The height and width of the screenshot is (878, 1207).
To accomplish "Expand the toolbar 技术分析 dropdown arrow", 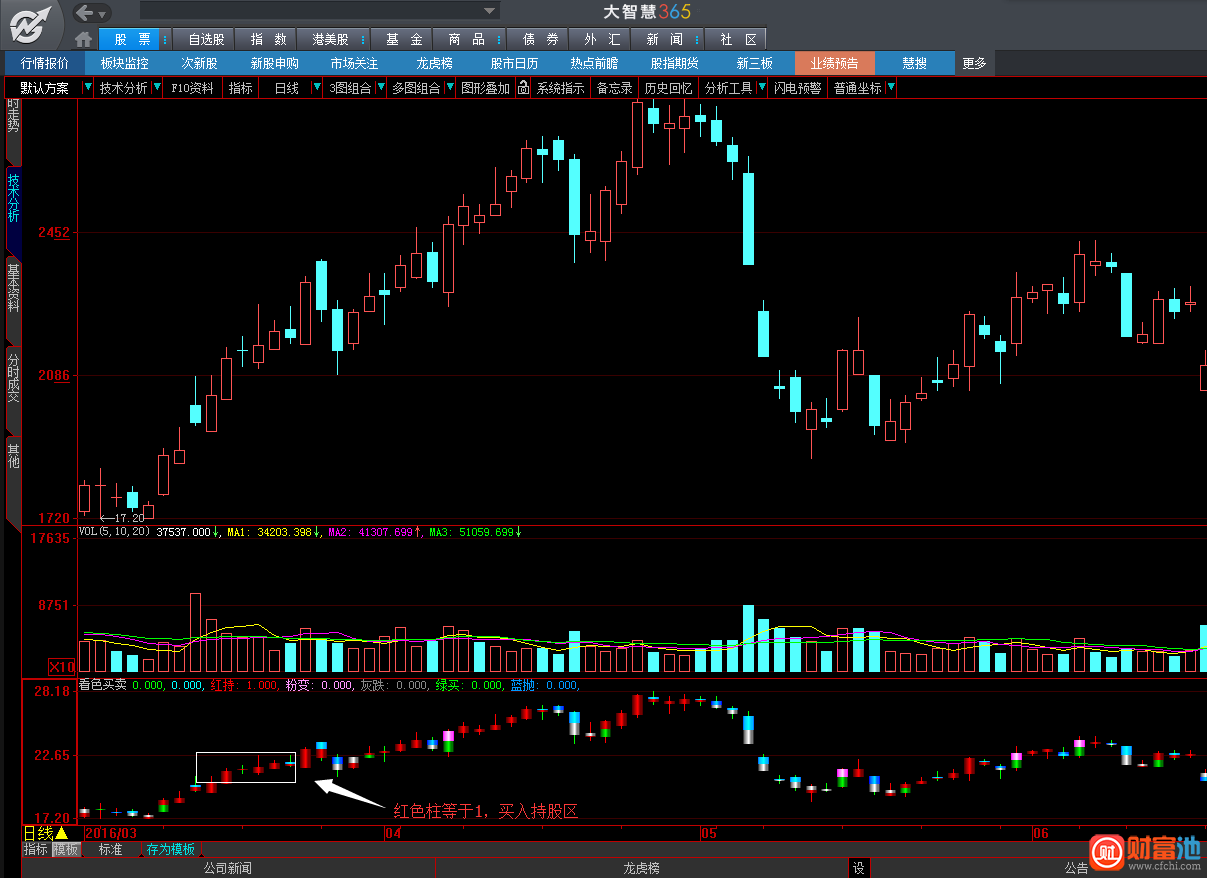I will point(157,88).
